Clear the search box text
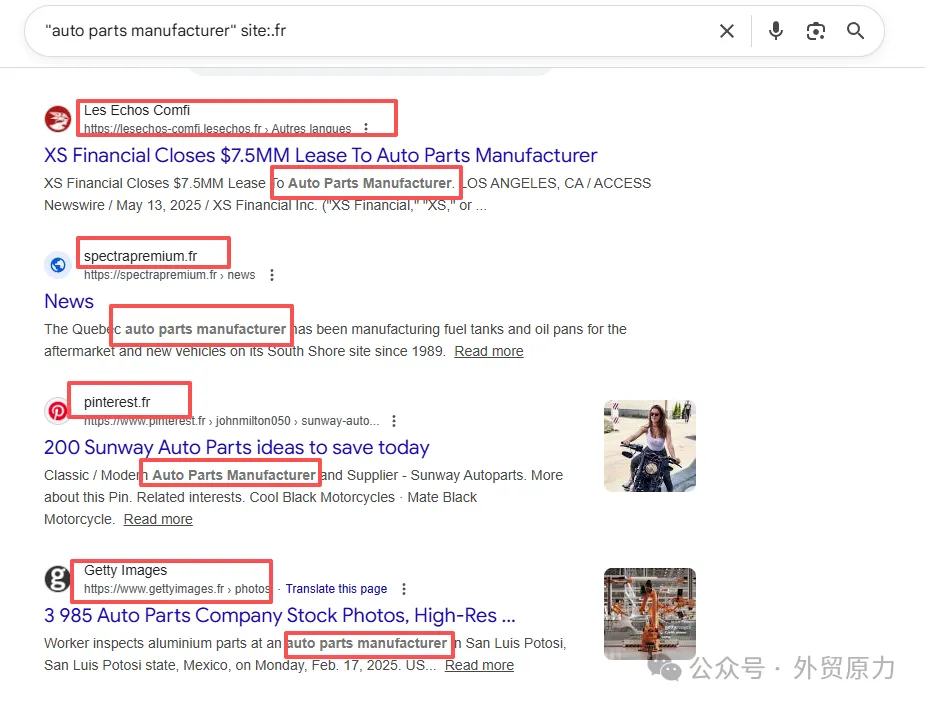Image resolution: width=925 pixels, height=705 pixels. [727, 31]
